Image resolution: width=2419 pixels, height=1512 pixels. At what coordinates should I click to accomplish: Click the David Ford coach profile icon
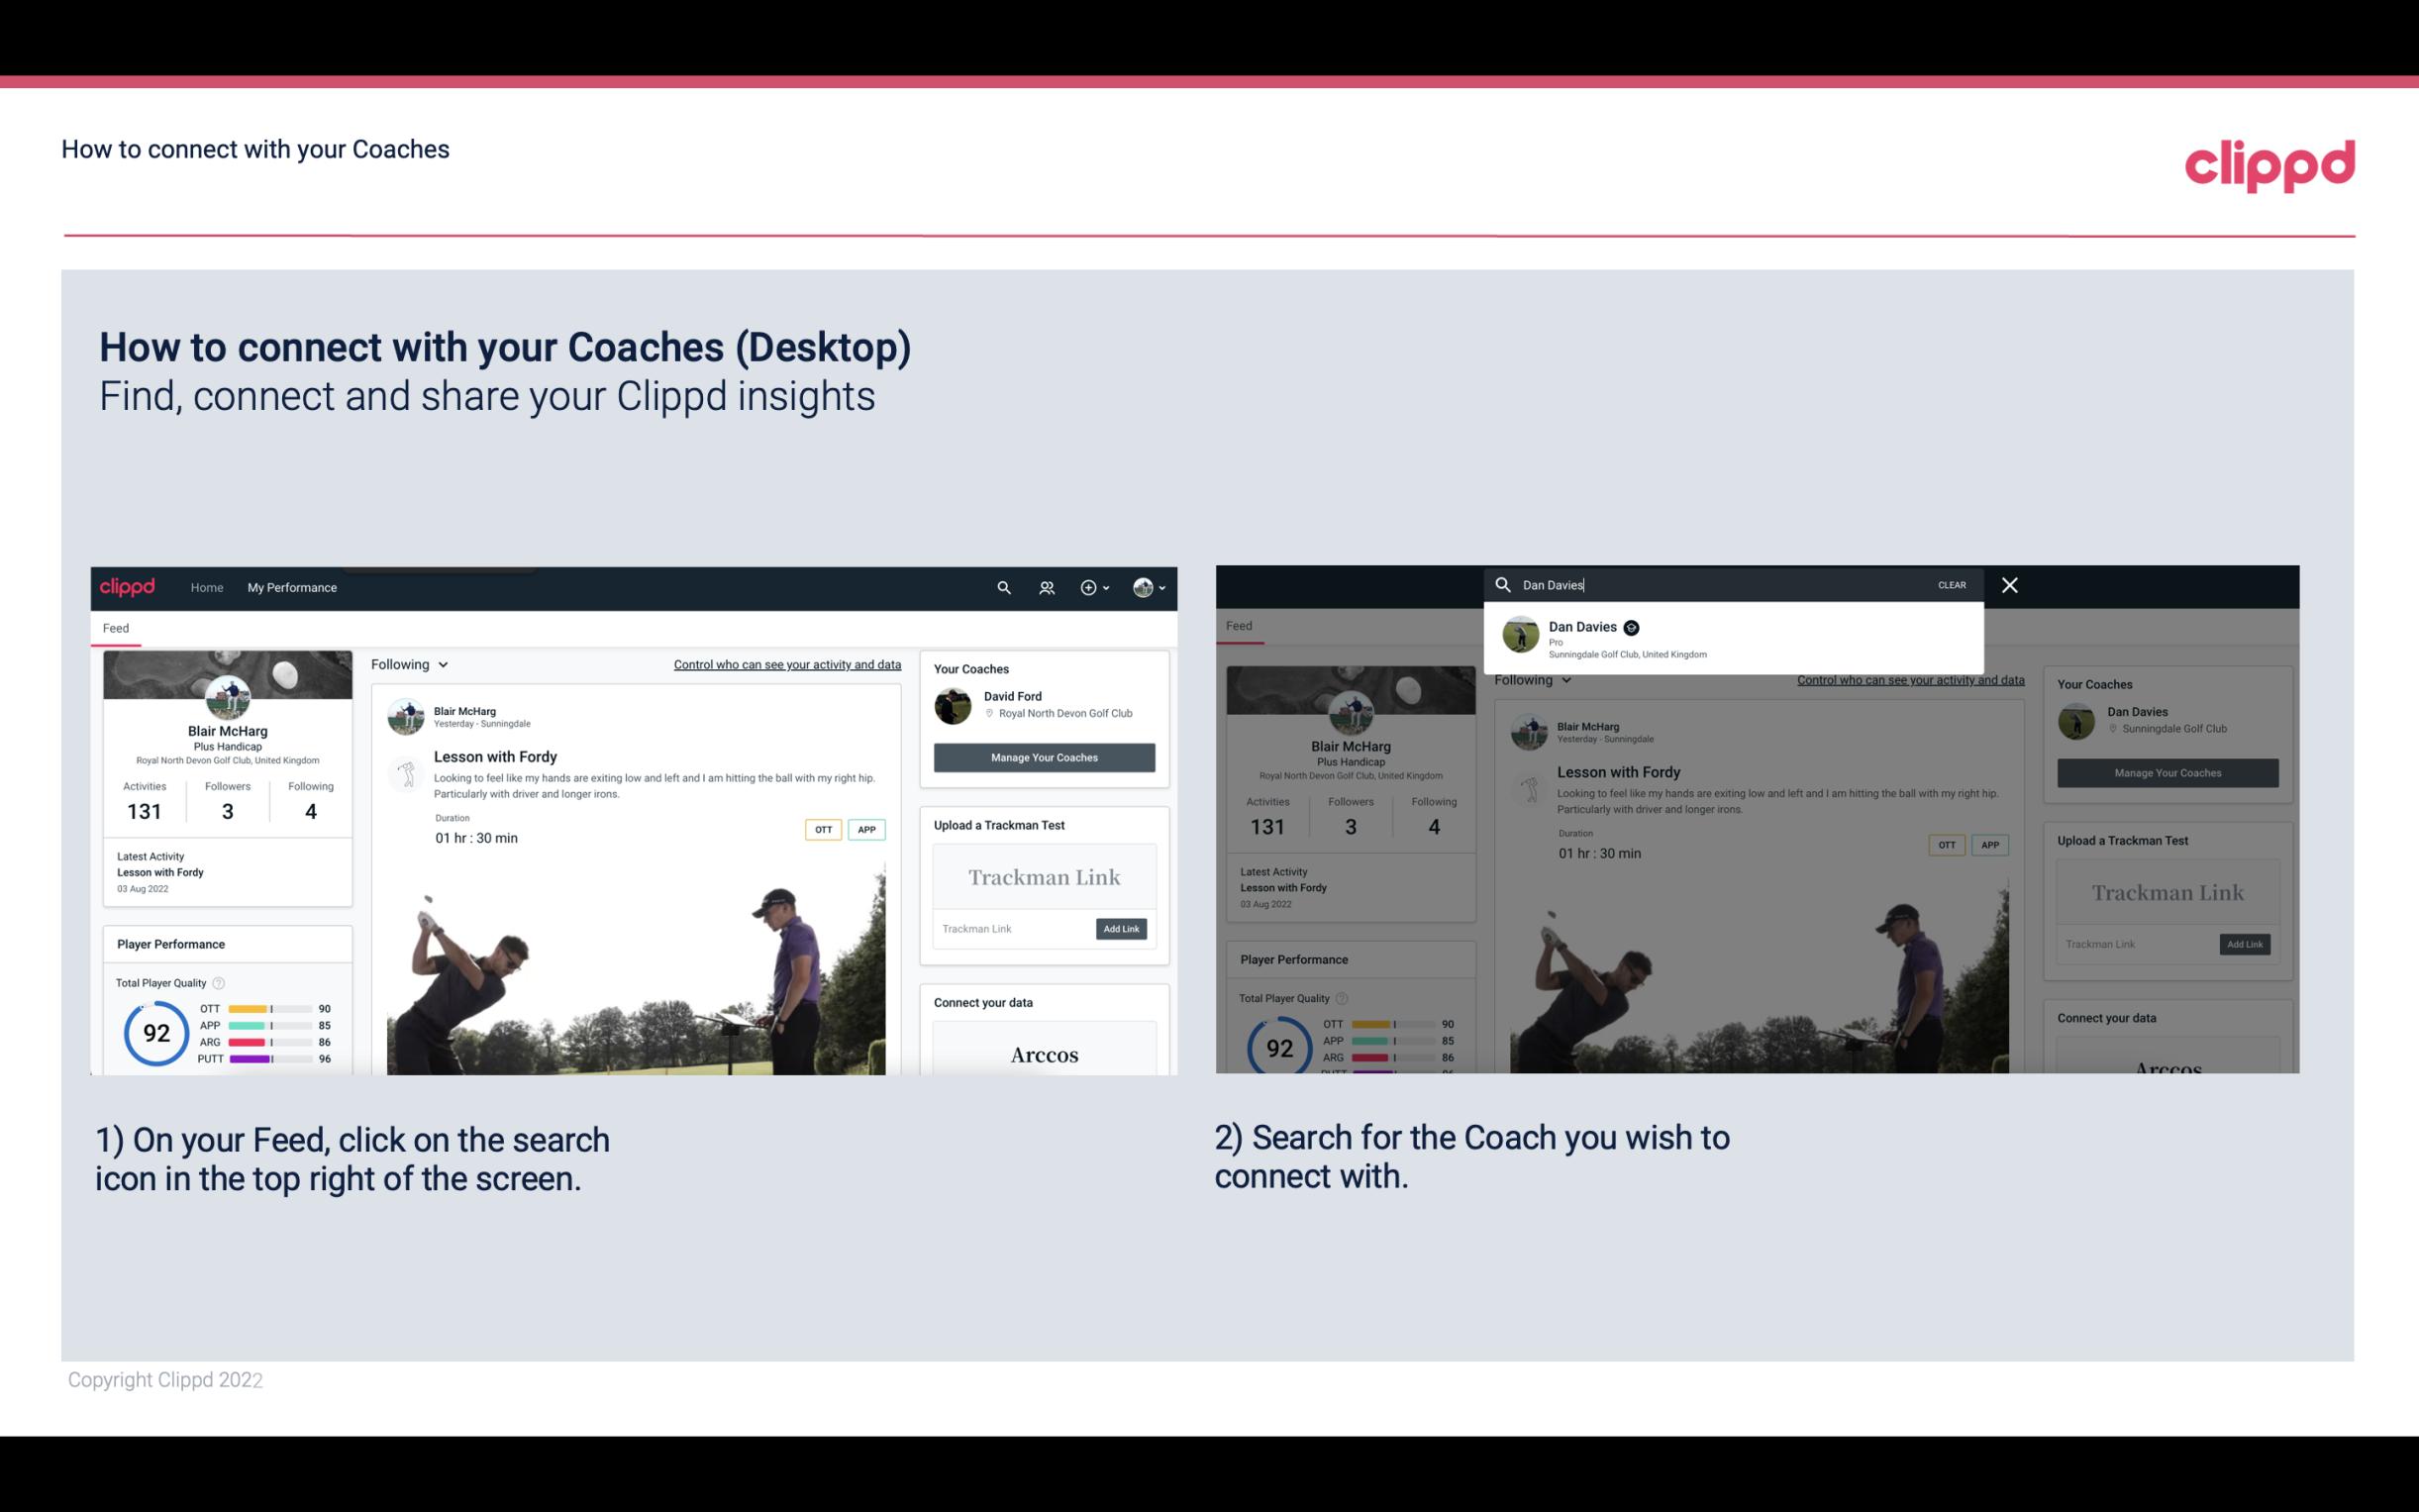click(x=955, y=704)
